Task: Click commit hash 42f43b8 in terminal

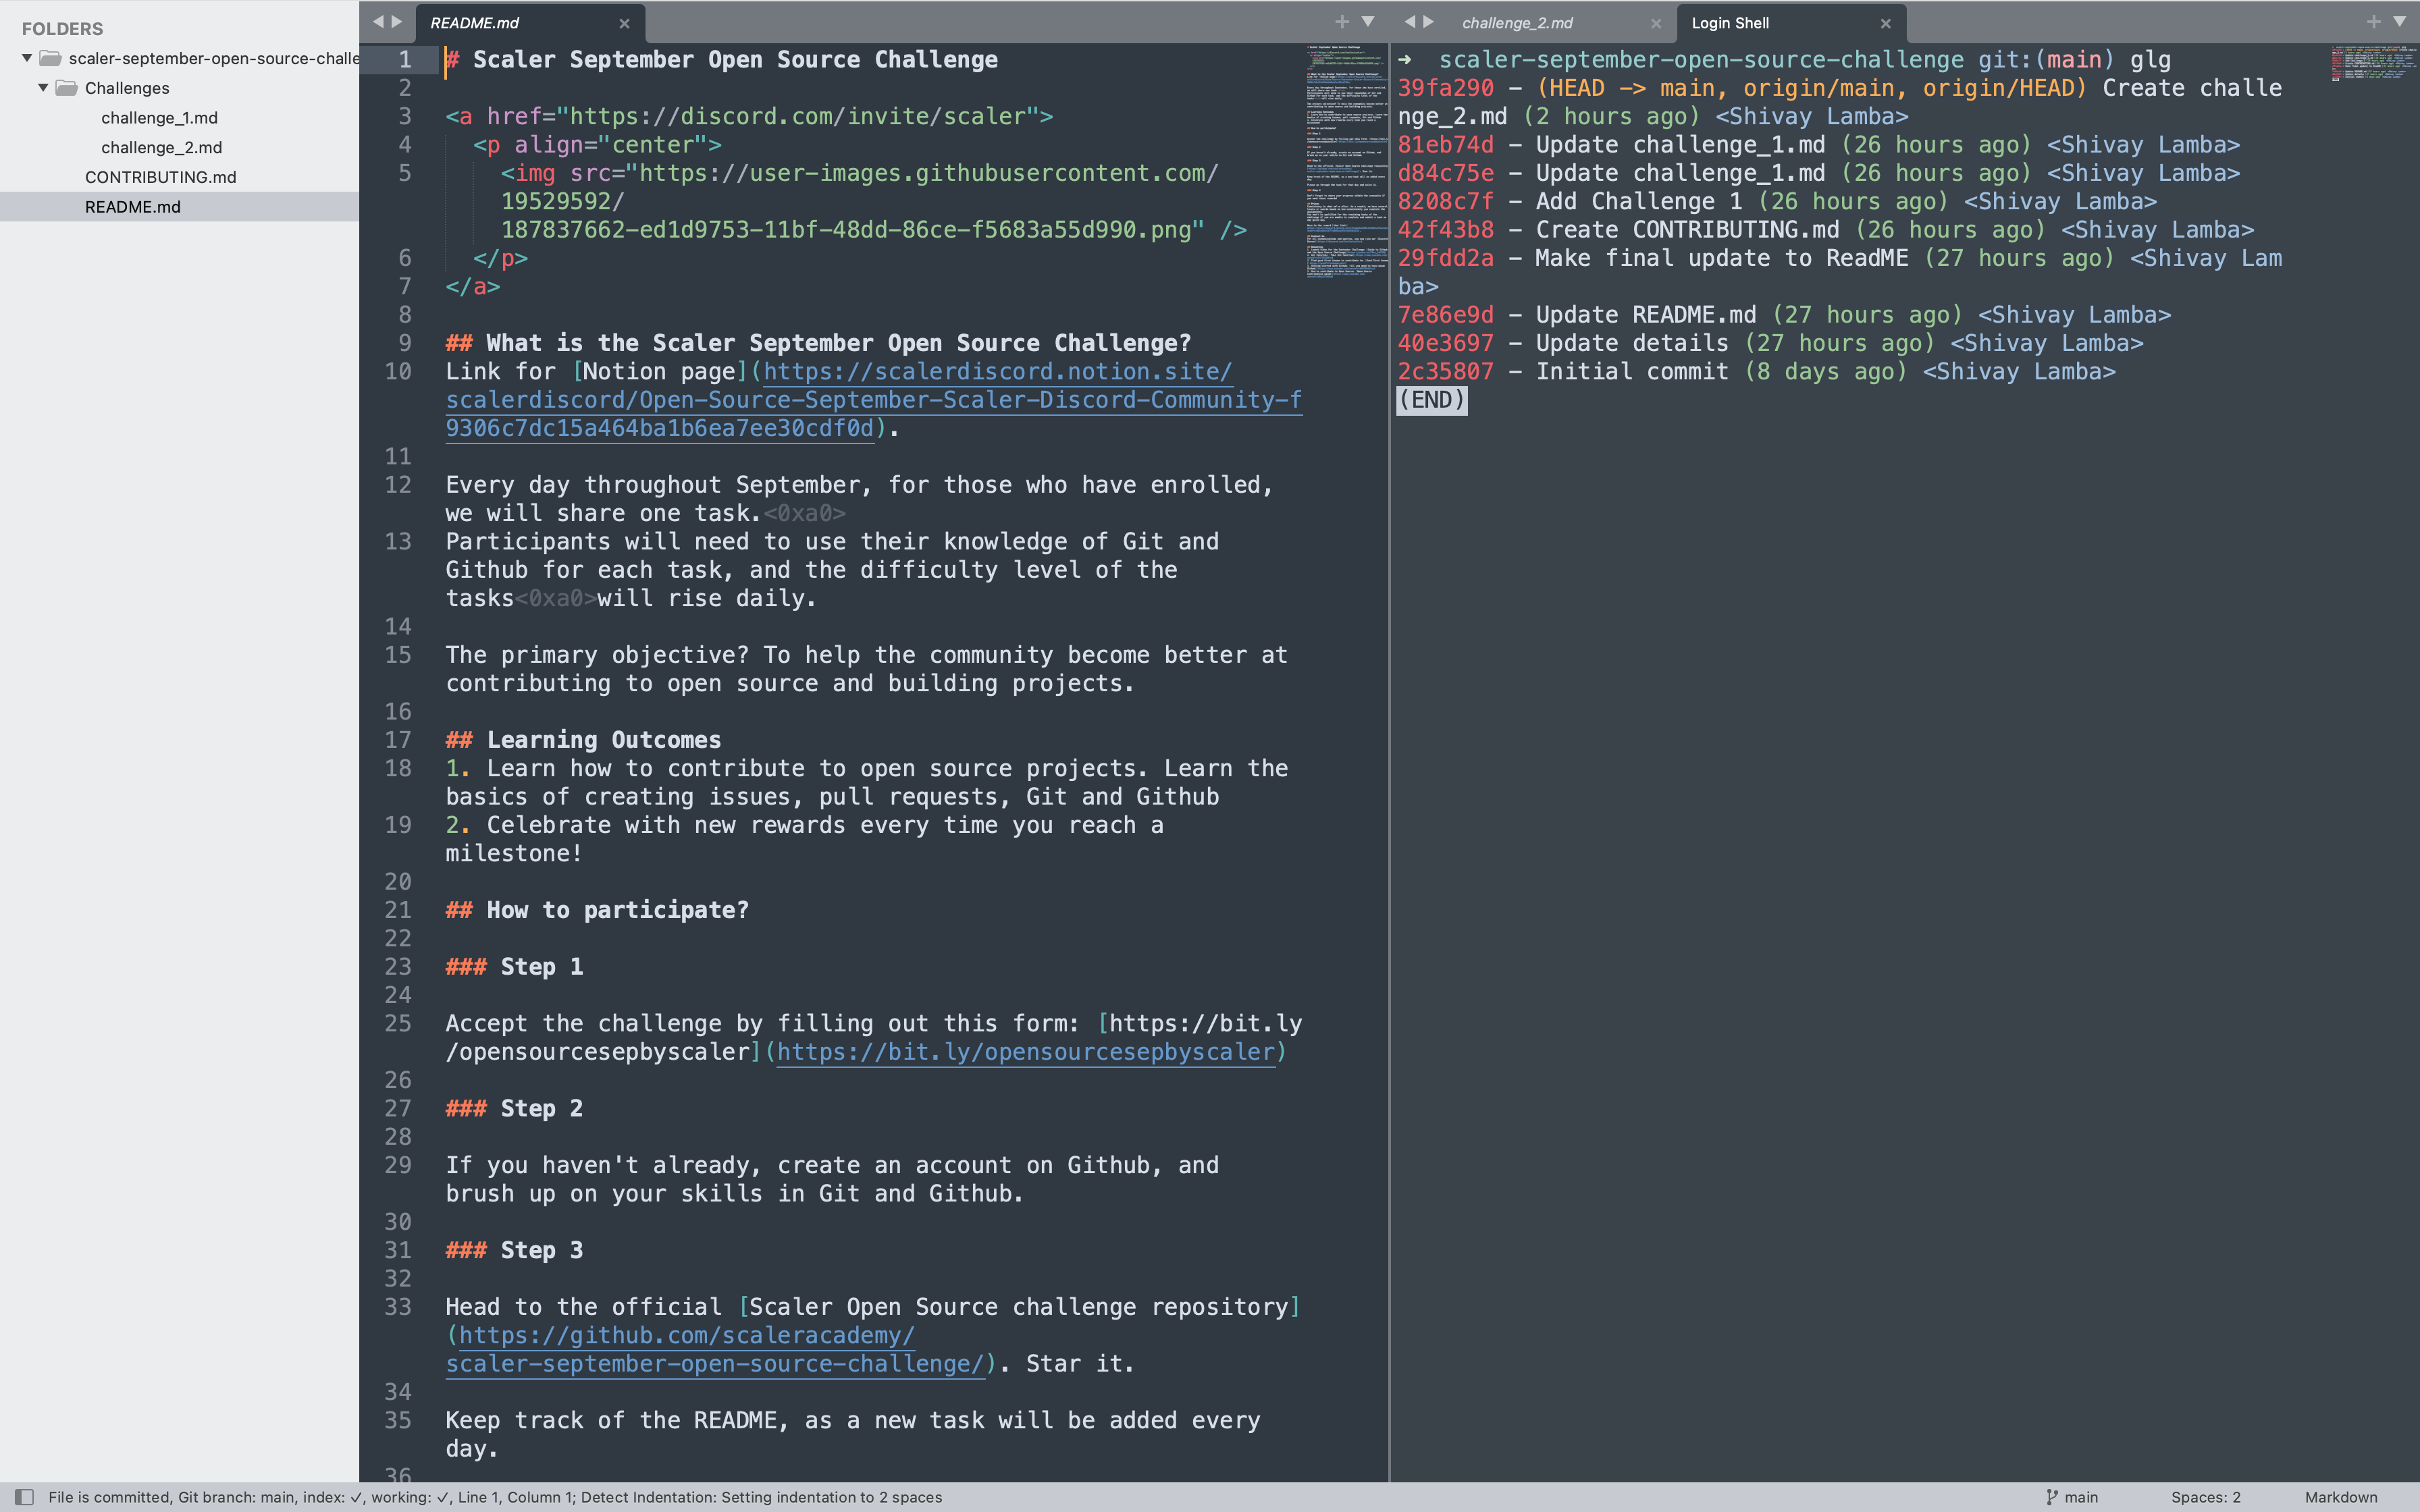Action: (x=1445, y=230)
